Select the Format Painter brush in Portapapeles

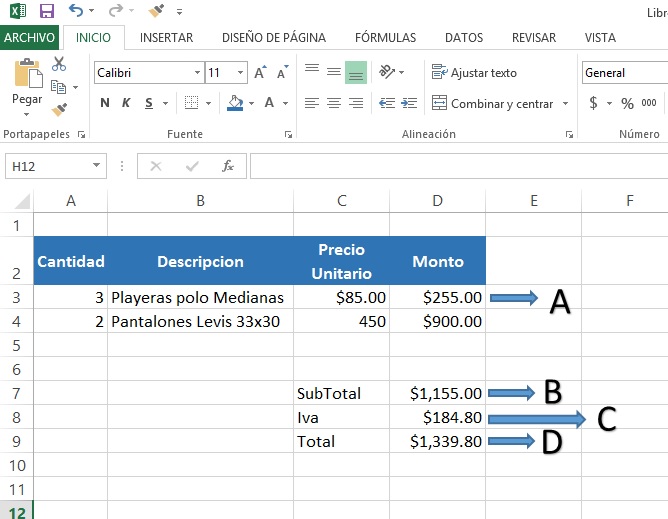59,109
